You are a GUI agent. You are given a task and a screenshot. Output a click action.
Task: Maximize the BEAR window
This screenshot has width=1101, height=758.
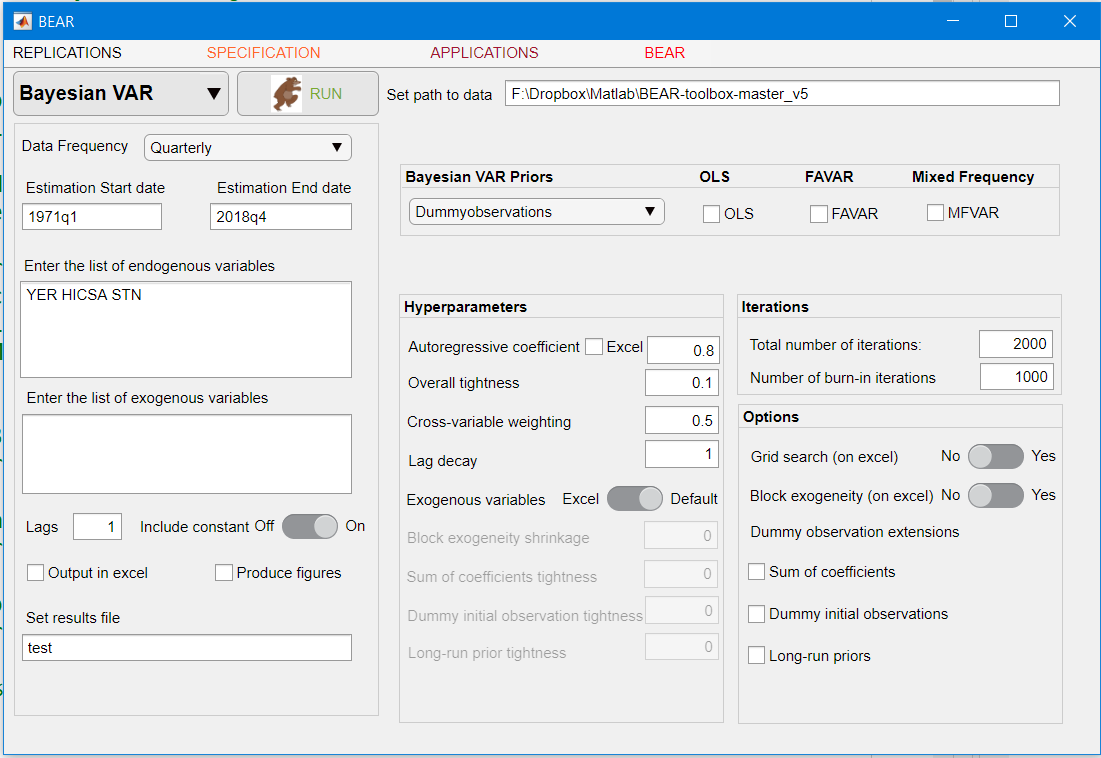click(x=1011, y=21)
